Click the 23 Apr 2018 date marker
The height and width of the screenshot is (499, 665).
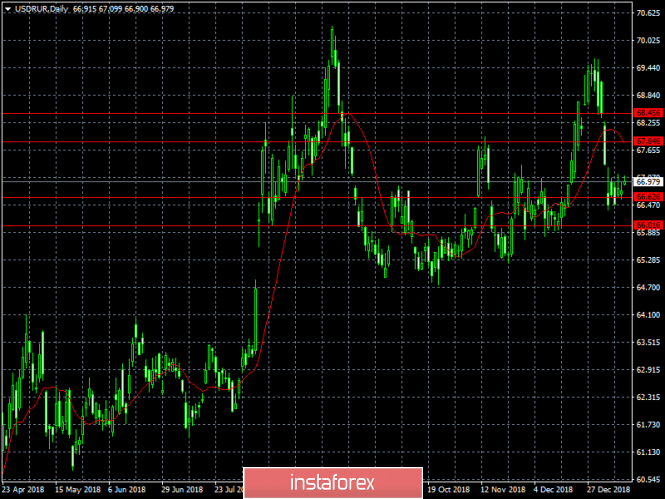point(23,489)
